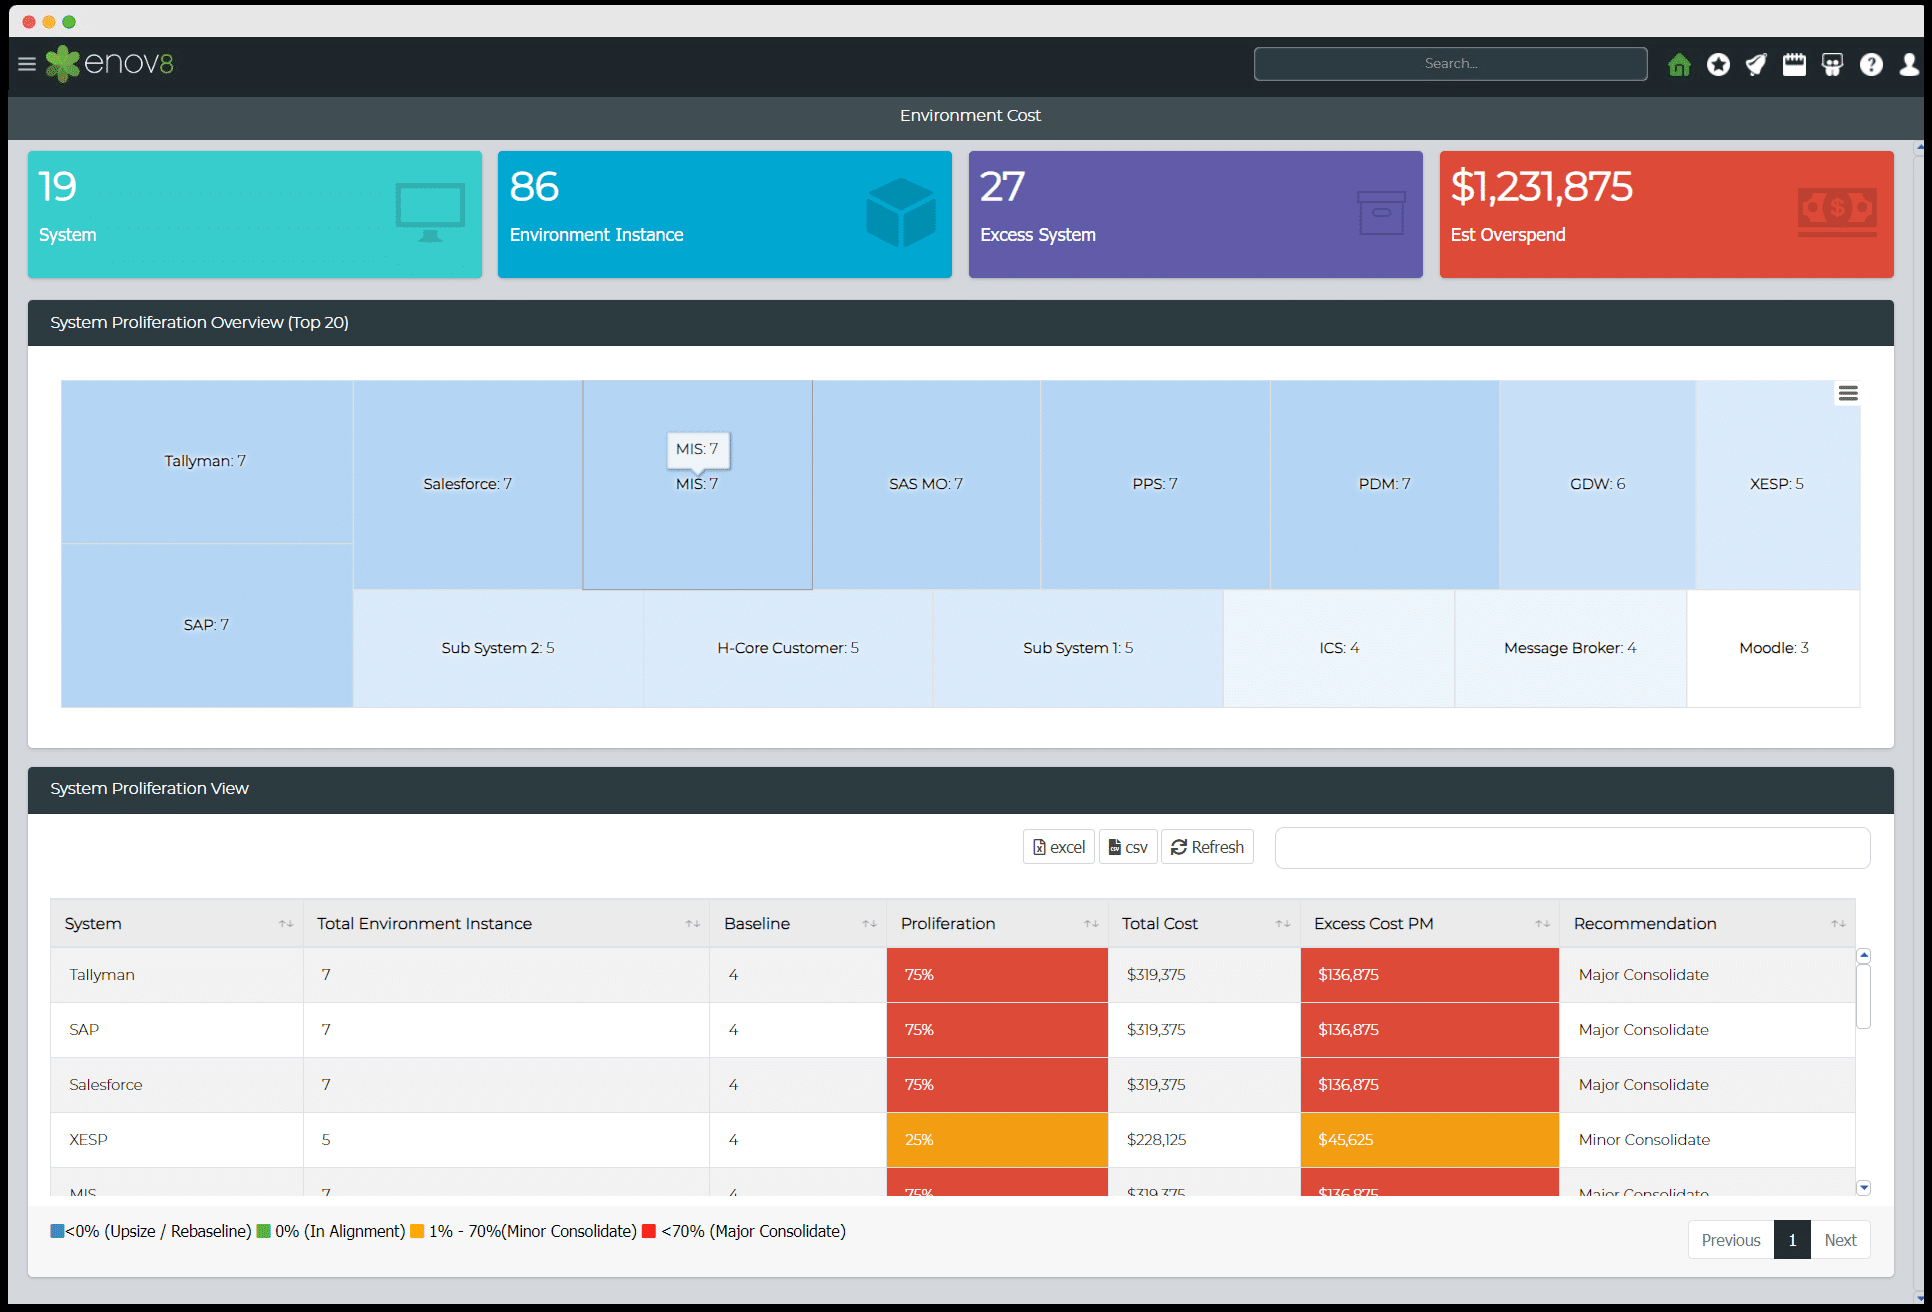This screenshot has width=1932, height=1312.
Task: Select the SAS MO: 7 treemap tile
Action: pyautogui.click(x=926, y=484)
